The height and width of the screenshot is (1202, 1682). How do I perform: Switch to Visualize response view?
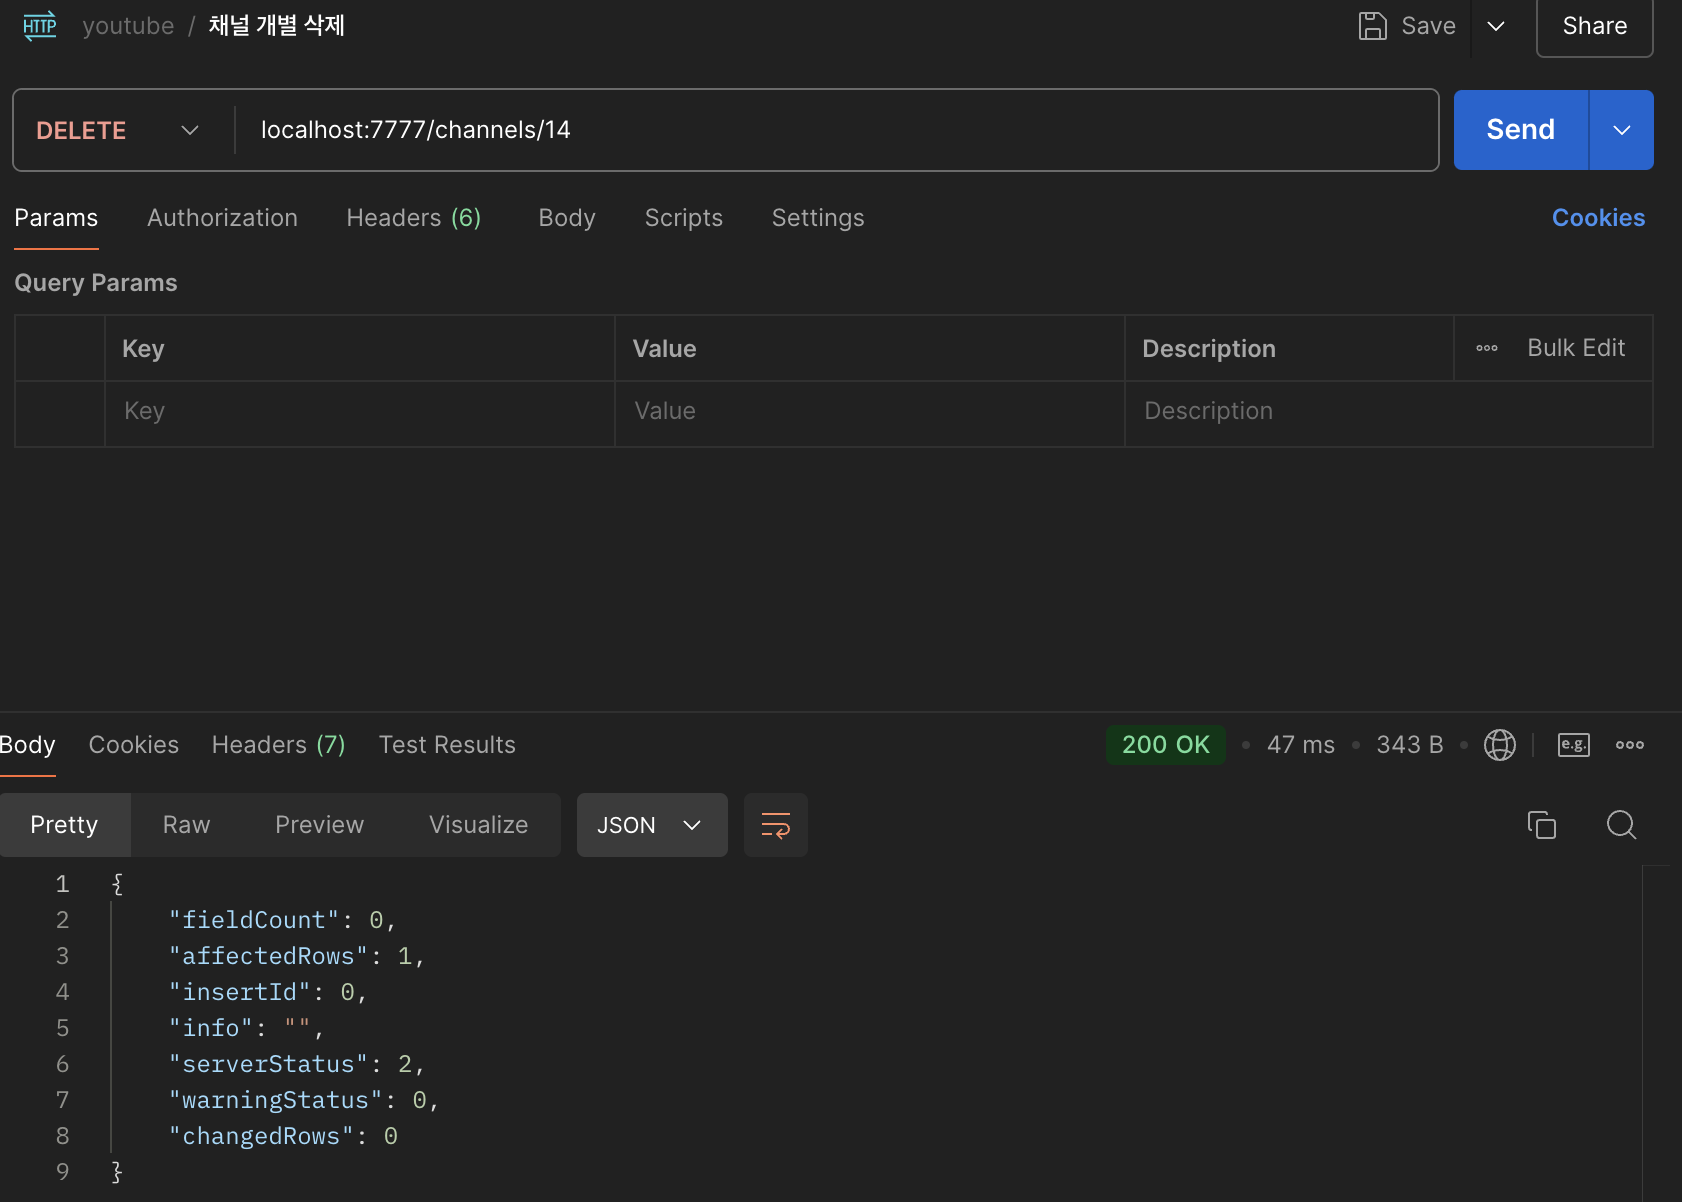click(x=479, y=825)
